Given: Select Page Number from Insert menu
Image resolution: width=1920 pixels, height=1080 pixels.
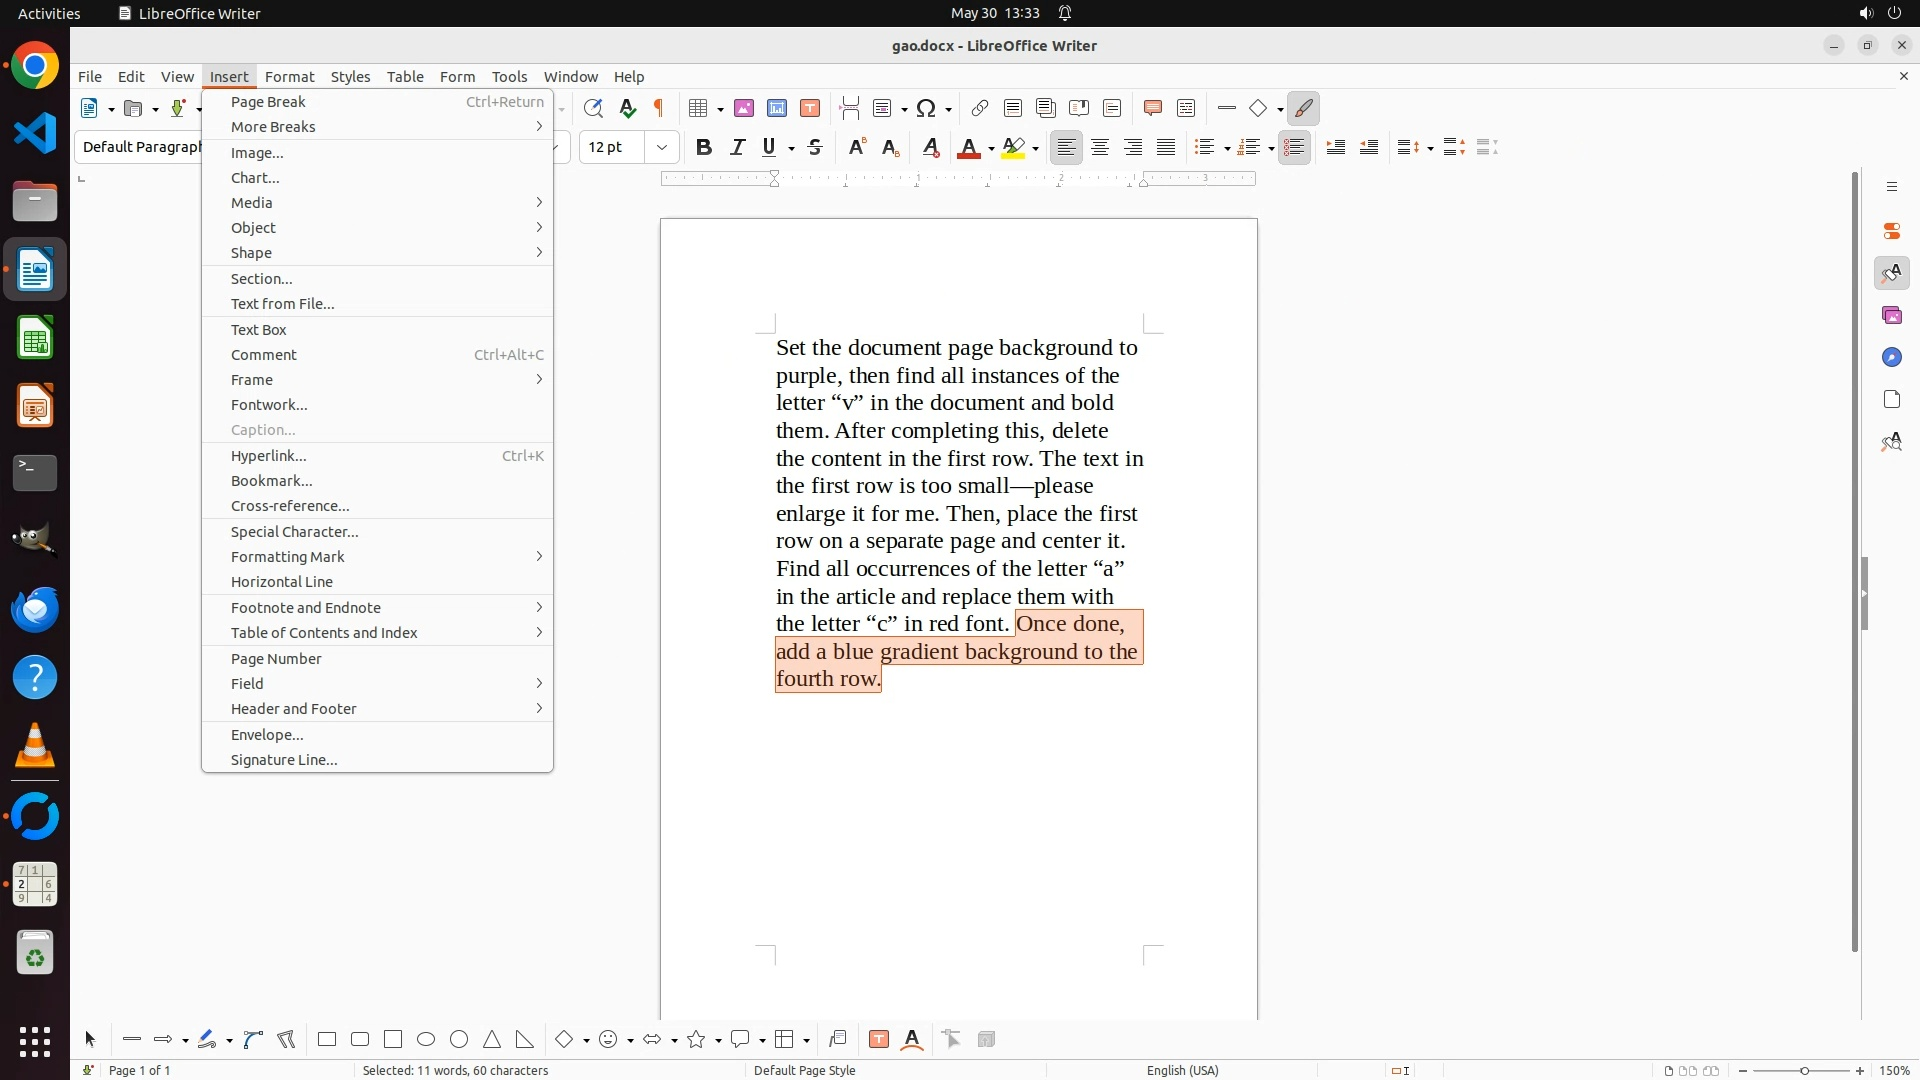Looking at the screenshot, I should pos(276,659).
